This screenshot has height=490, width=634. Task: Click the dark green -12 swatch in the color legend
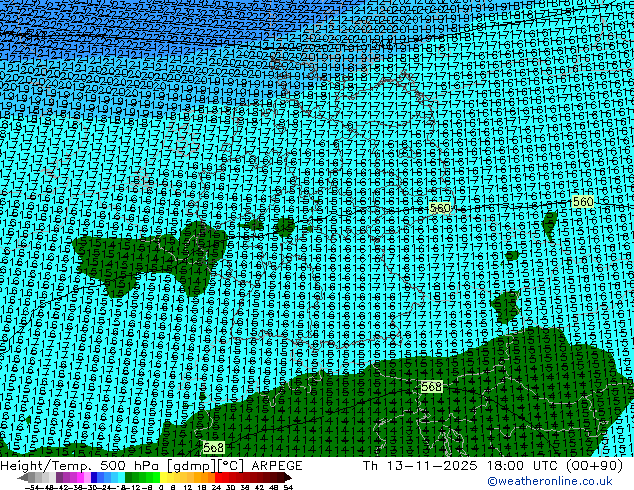coord(129,477)
